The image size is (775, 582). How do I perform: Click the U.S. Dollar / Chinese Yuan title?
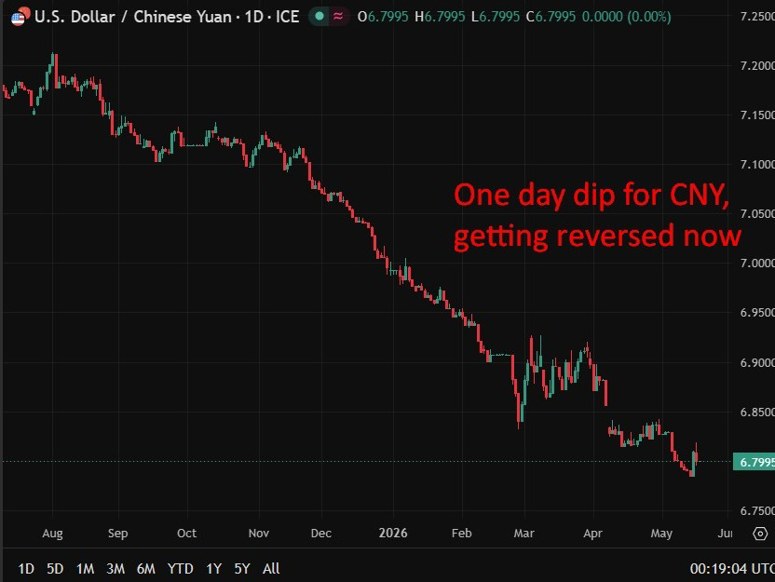pos(133,17)
